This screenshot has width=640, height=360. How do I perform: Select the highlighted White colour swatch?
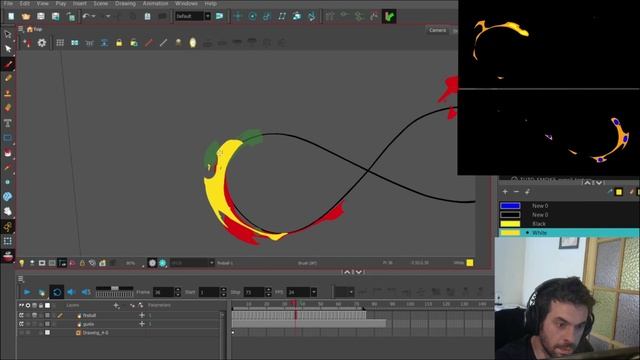[510, 233]
